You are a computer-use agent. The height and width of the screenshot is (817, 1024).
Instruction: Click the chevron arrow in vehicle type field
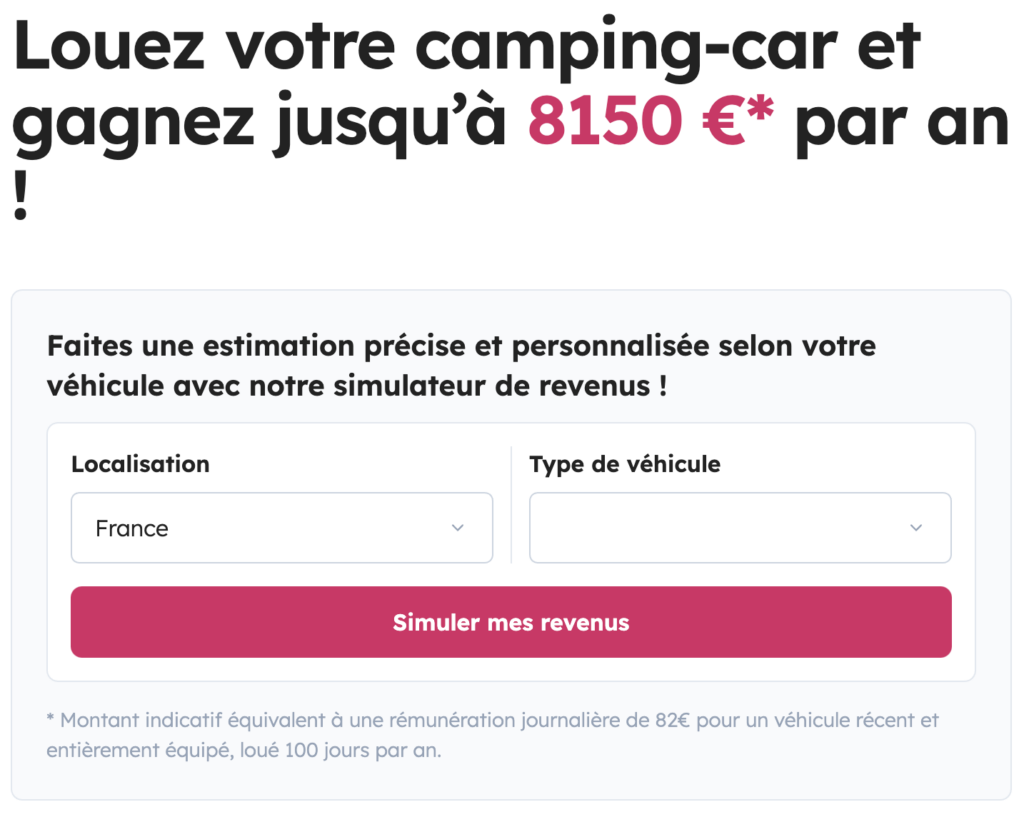916,528
